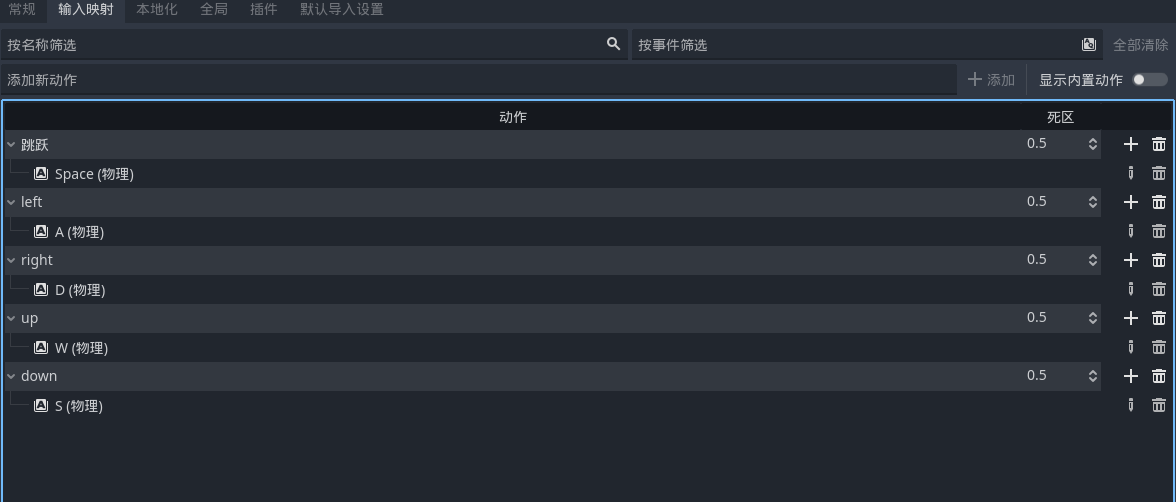Toggle the 显示内置动作 switch
Viewport: 1176px width, 502px height.
tap(1150, 80)
